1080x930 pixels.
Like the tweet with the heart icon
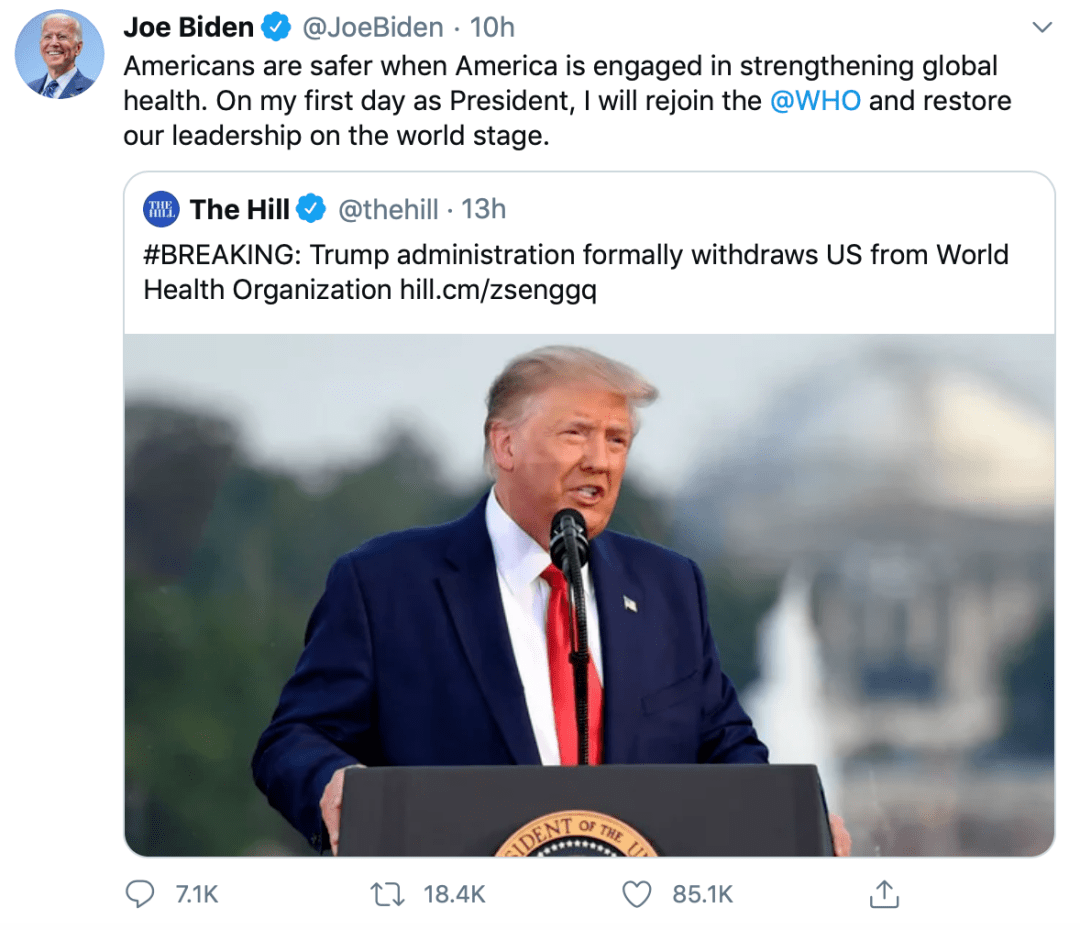[x=636, y=894]
